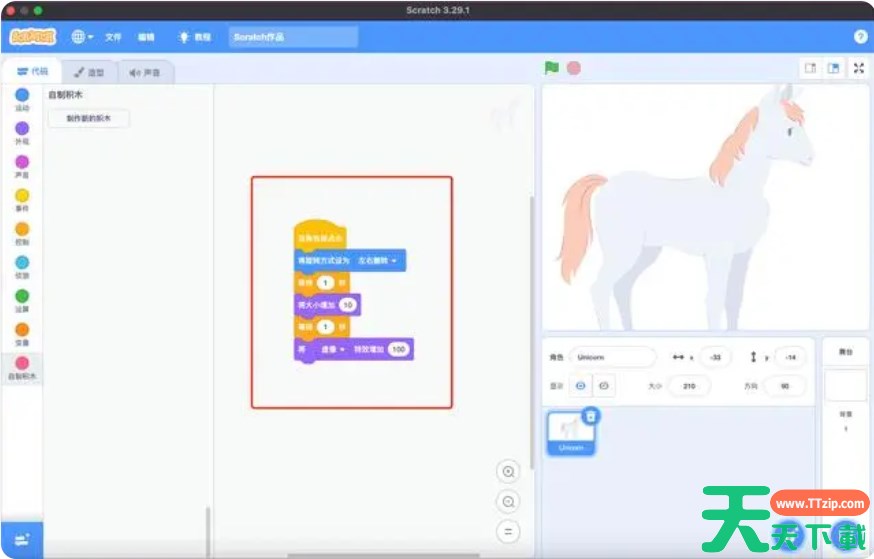
Task: Click the workspace horizontal scrollbar
Action: coord(383,556)
